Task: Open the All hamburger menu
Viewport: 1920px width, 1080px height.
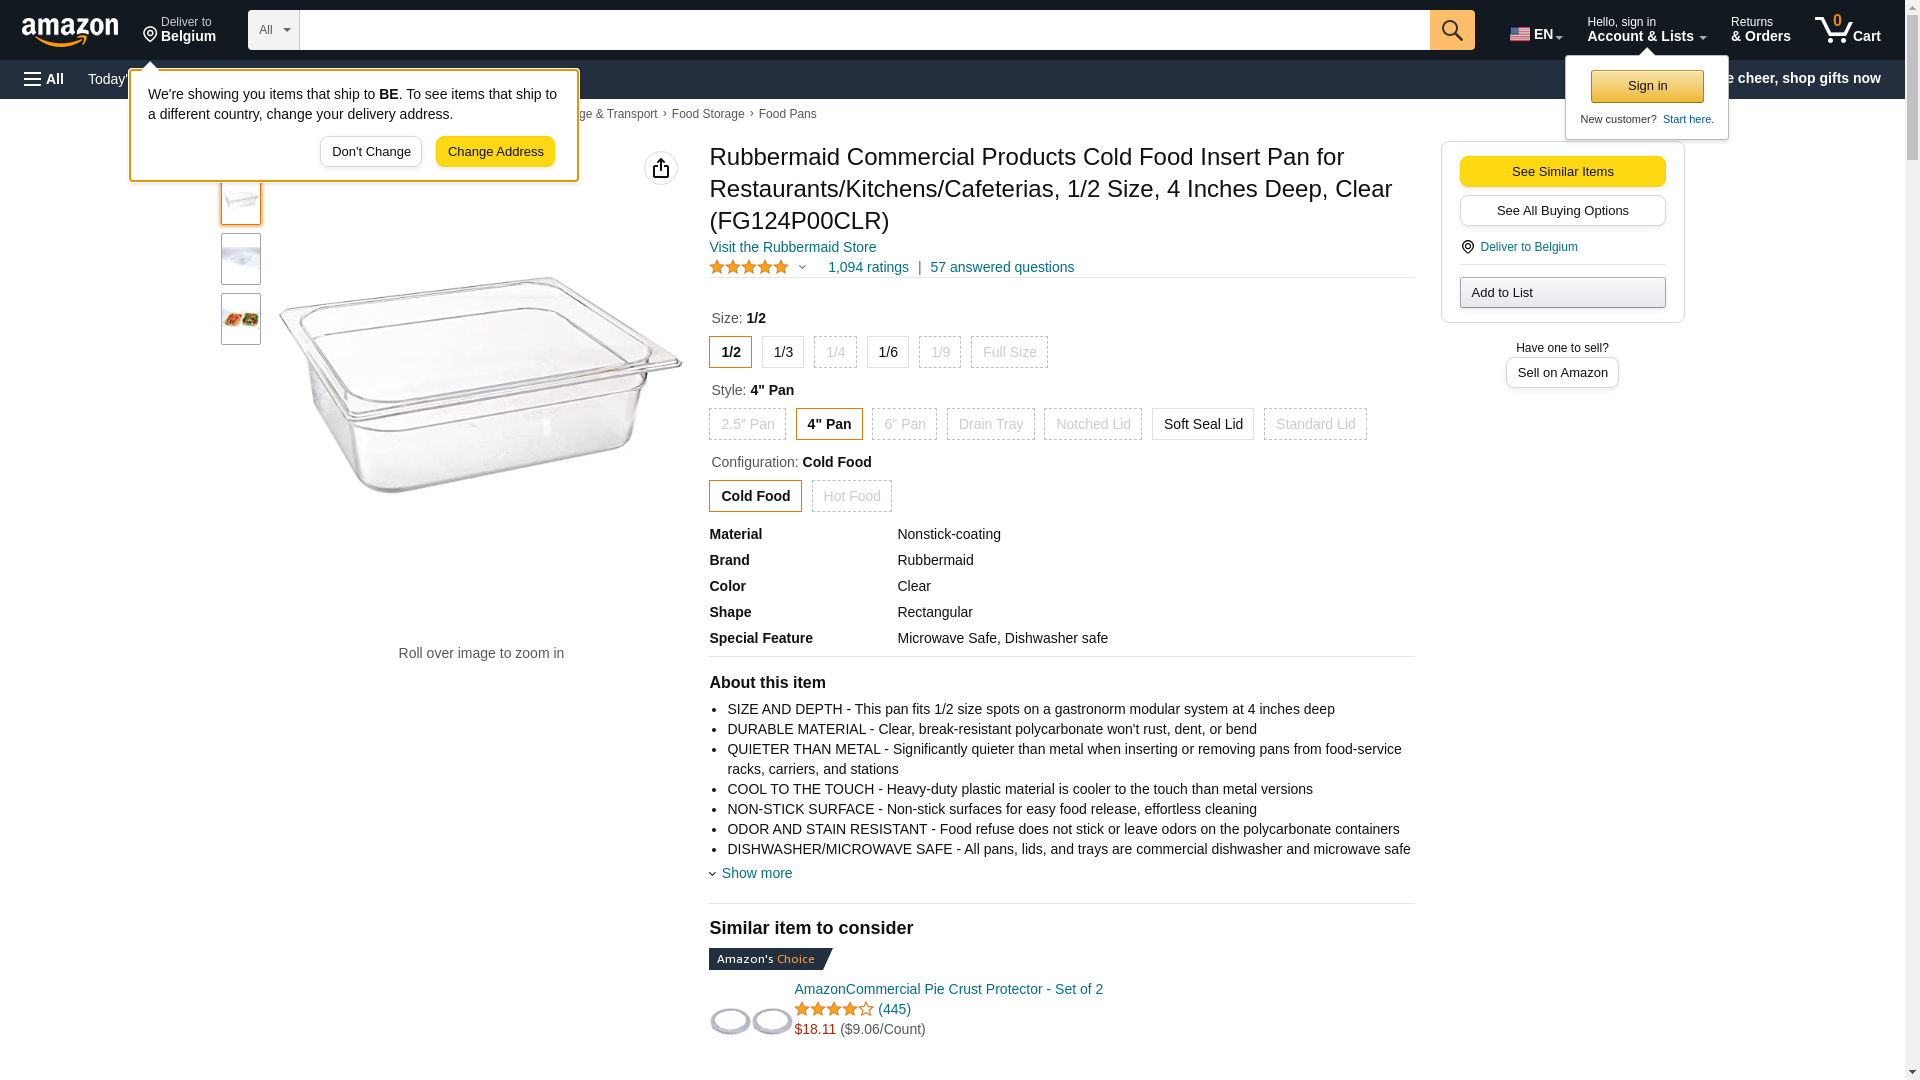Action: [x=44, y=79]
